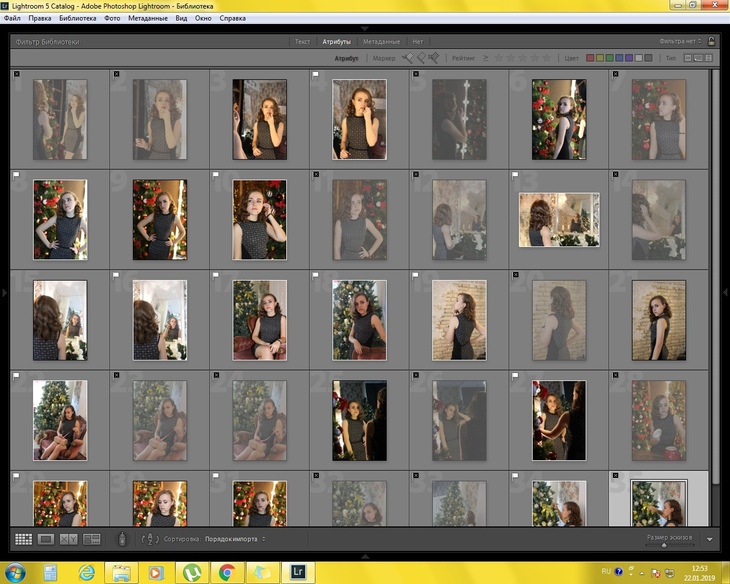730x584 pixels.
Task: Open the 'Порядок импорта' sort order dropdown
Action: (235, 539)
